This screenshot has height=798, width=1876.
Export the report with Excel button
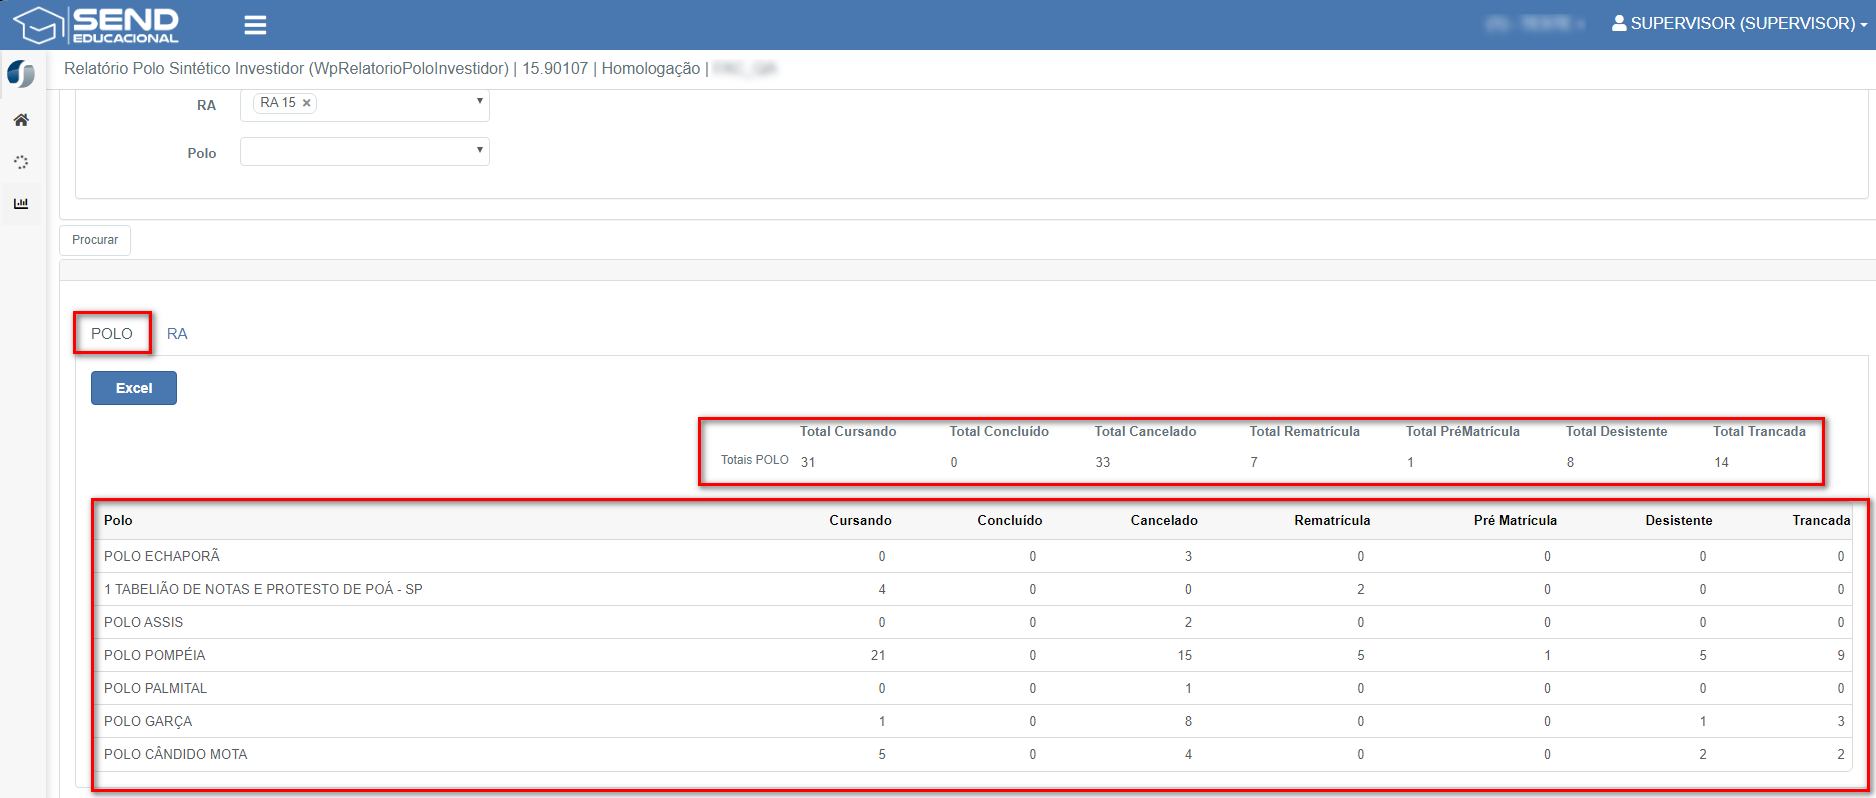pyautogui.click(x=134, y=388)
